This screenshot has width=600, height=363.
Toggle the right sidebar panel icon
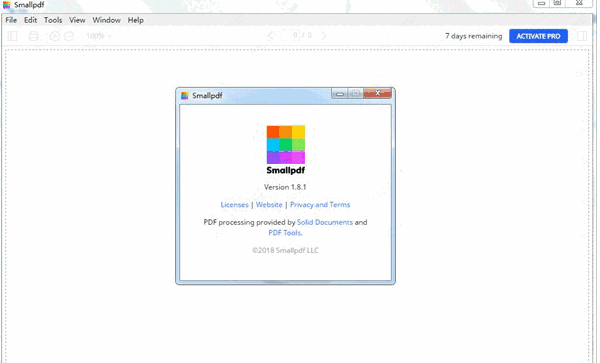582,36
